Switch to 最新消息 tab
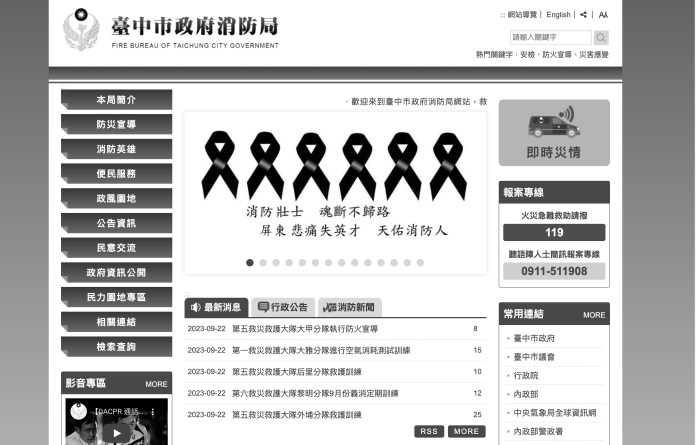This screenshot has width=696, height=445. click(x=216, y=307)
